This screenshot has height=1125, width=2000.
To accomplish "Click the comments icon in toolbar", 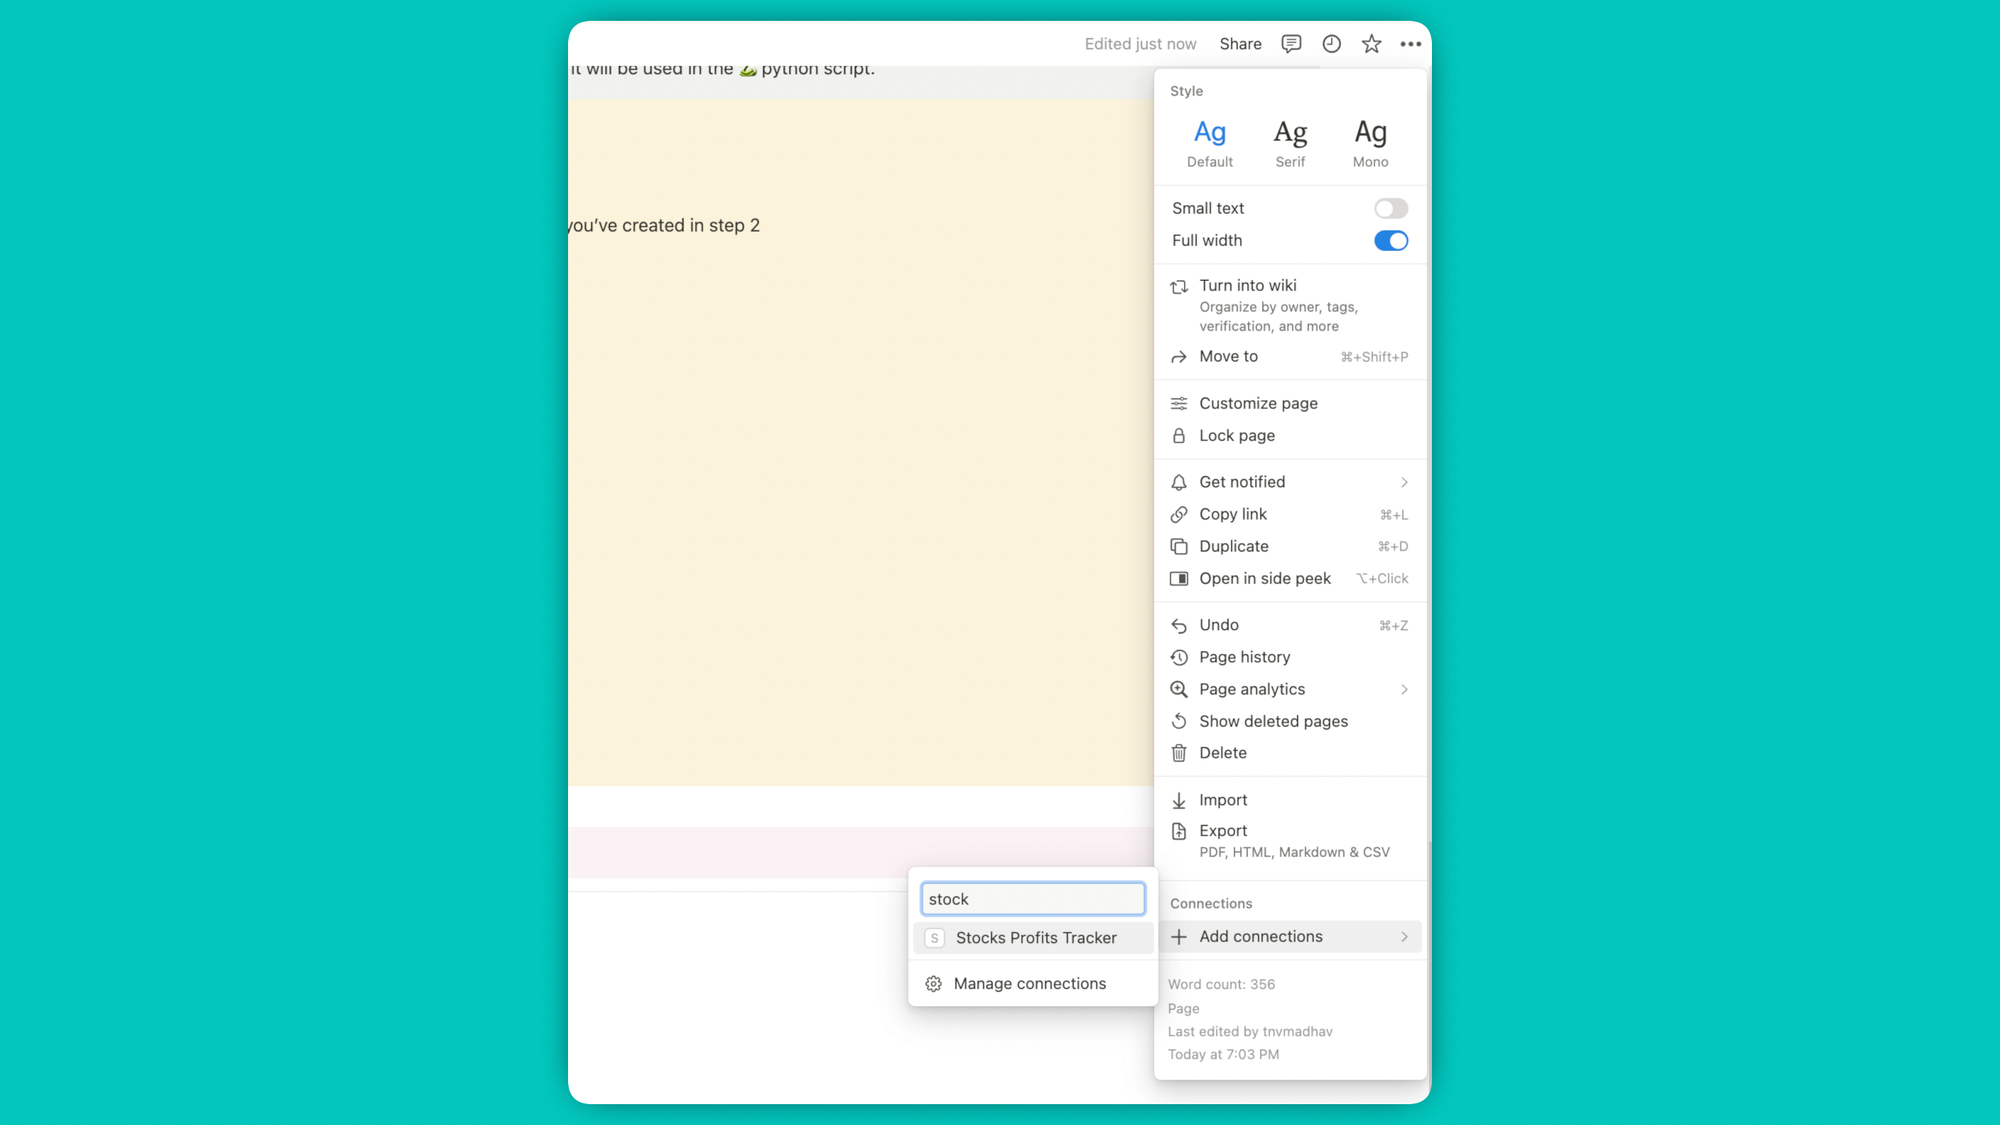I will tap(1291, 43).
